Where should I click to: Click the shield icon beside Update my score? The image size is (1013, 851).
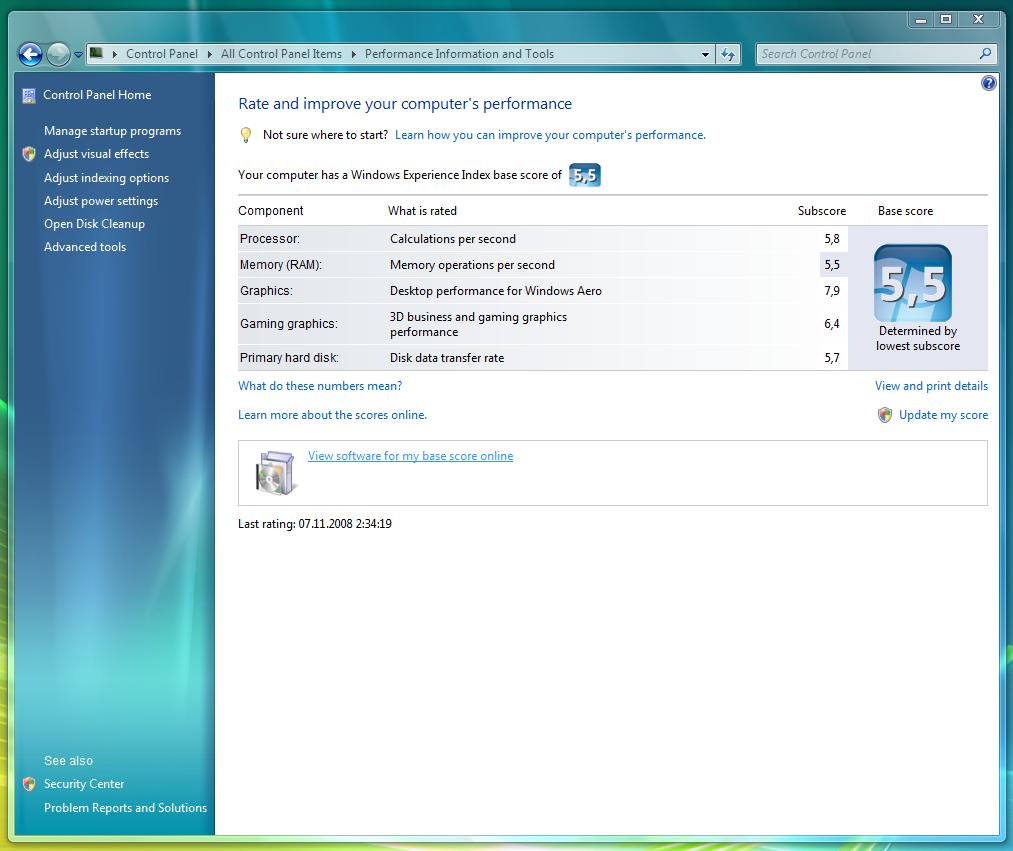(x=884, y=415)
